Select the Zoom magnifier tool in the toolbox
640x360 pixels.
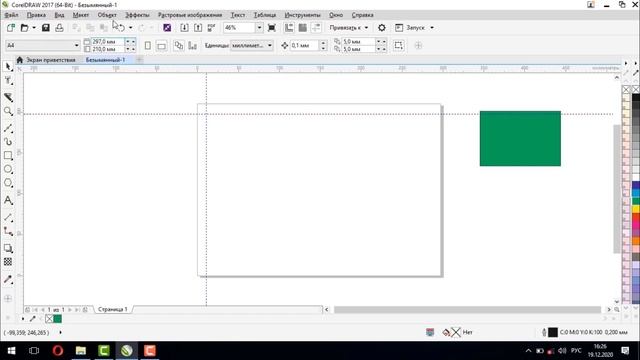[x=8, y=111]
